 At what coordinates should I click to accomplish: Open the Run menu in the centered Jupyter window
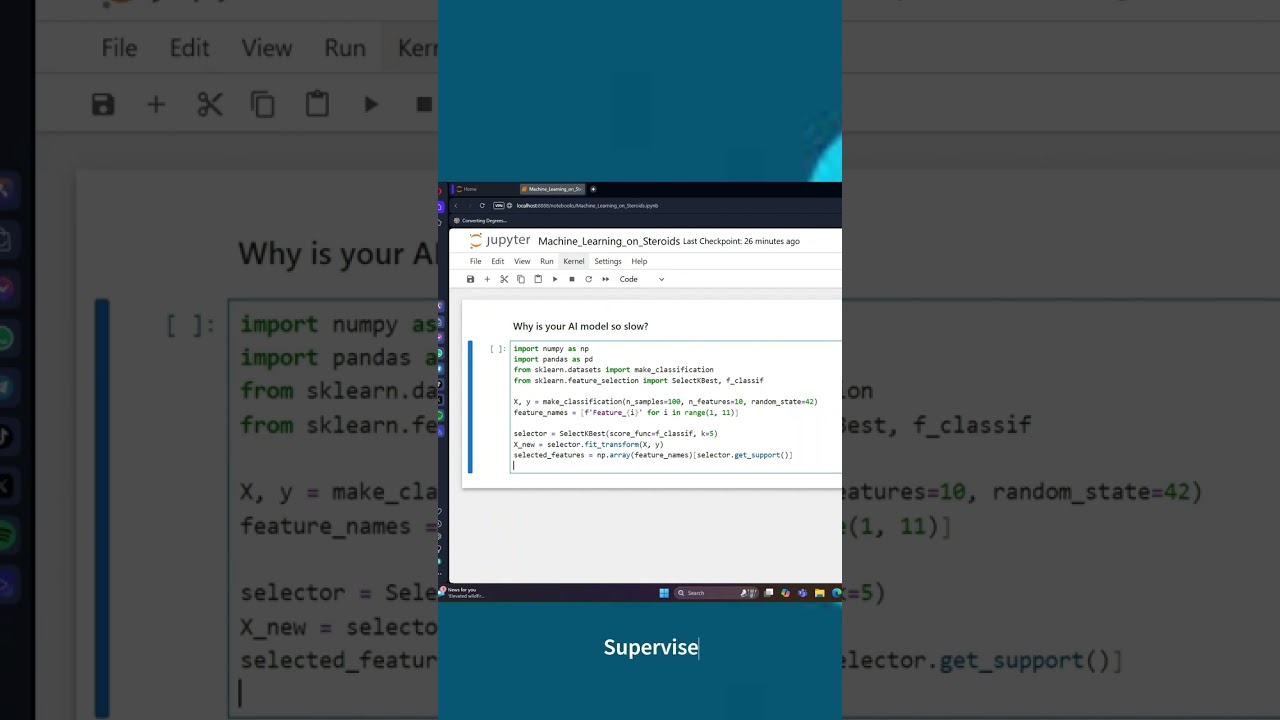pyautogui.click(x=547, y=261)
